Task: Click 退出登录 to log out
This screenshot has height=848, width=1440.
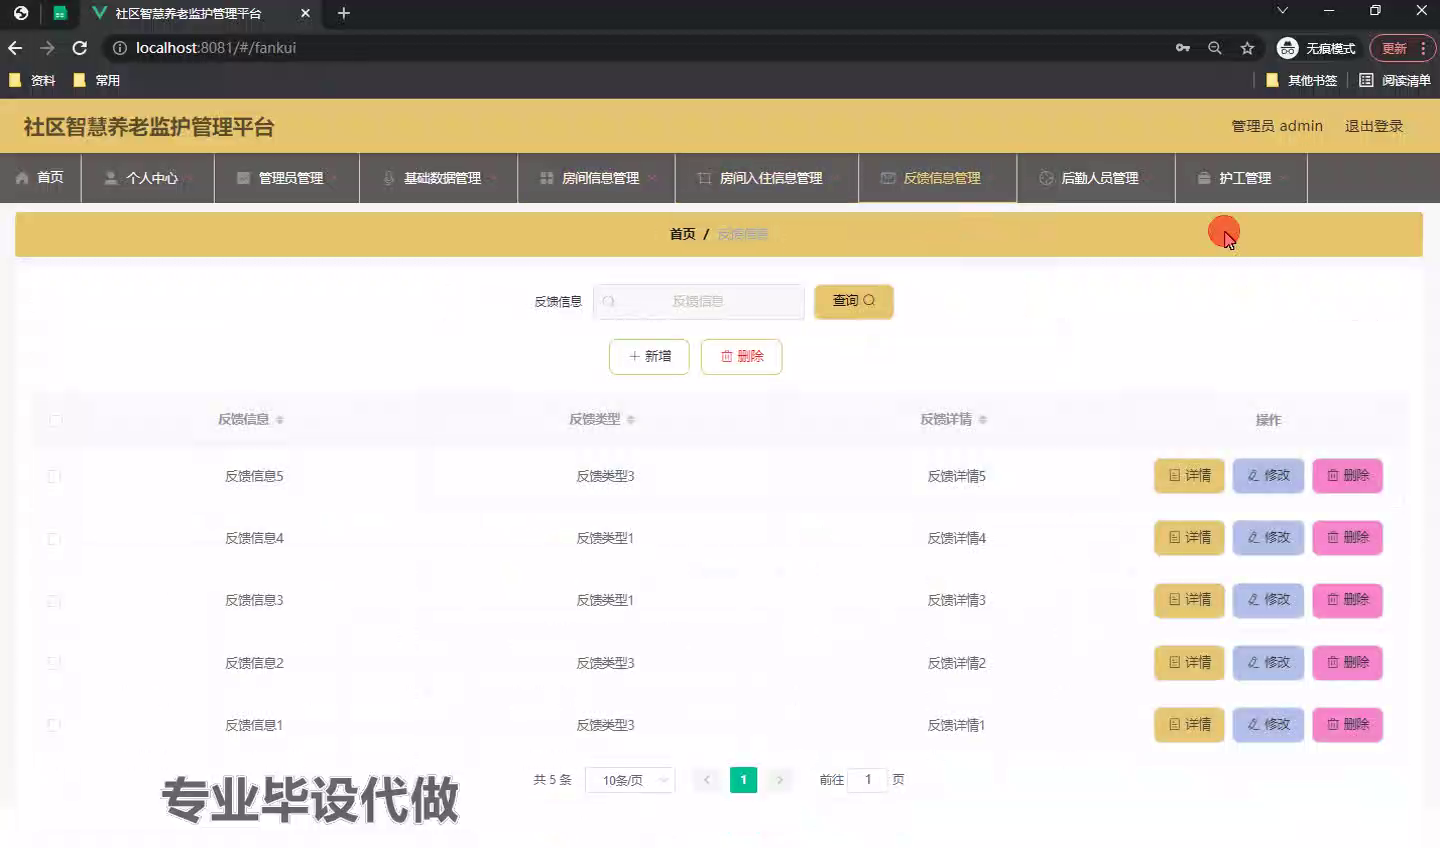Action: click(1374, 126)
